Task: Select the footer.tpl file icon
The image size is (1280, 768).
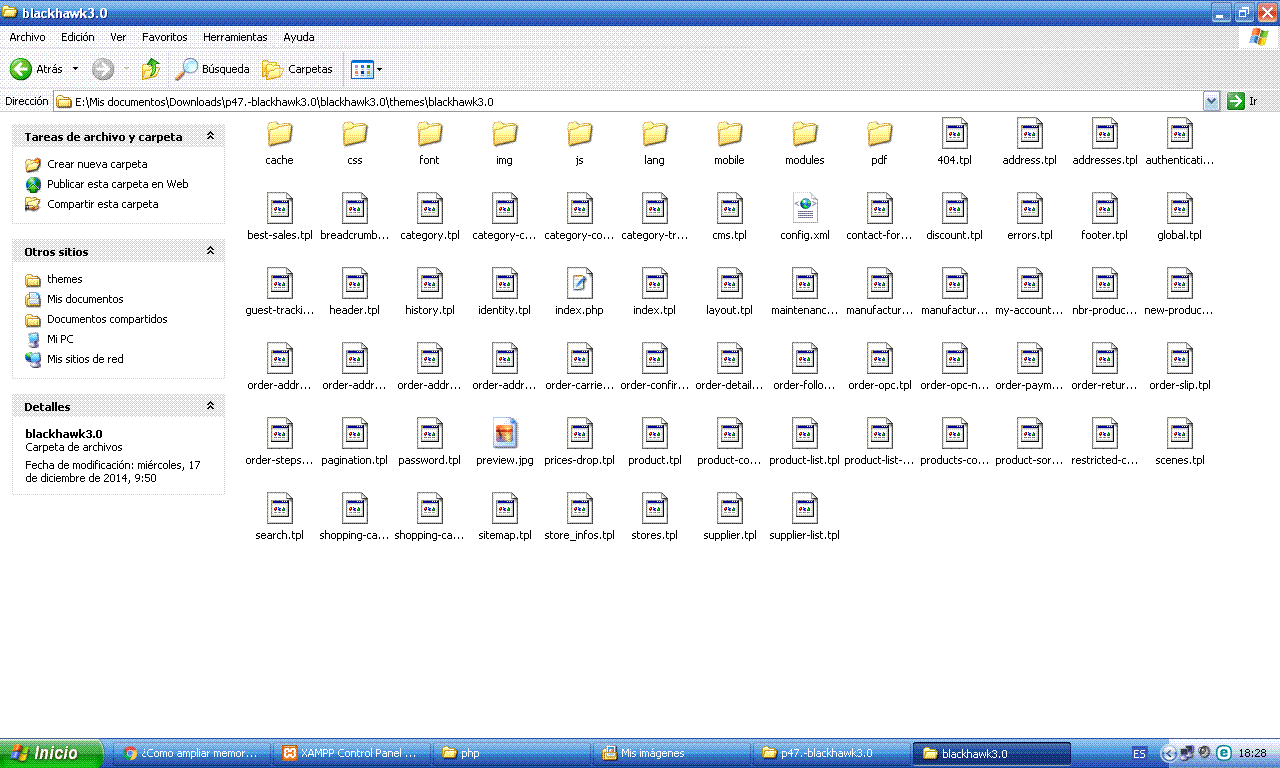Action: tap(1105, 208)
